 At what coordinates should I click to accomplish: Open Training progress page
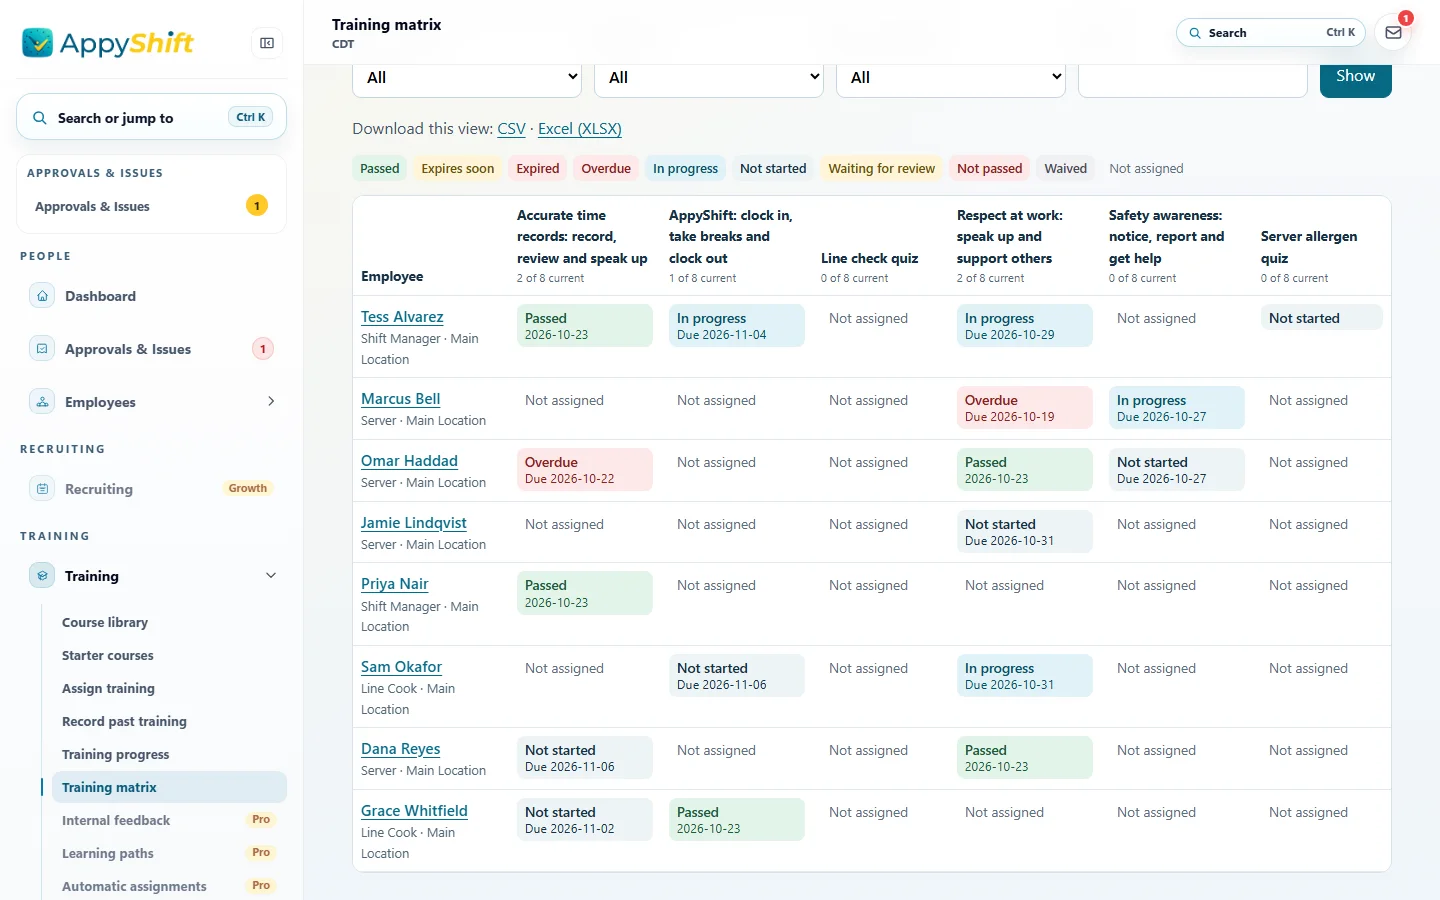pyautogui.click(x=115, y=754)
